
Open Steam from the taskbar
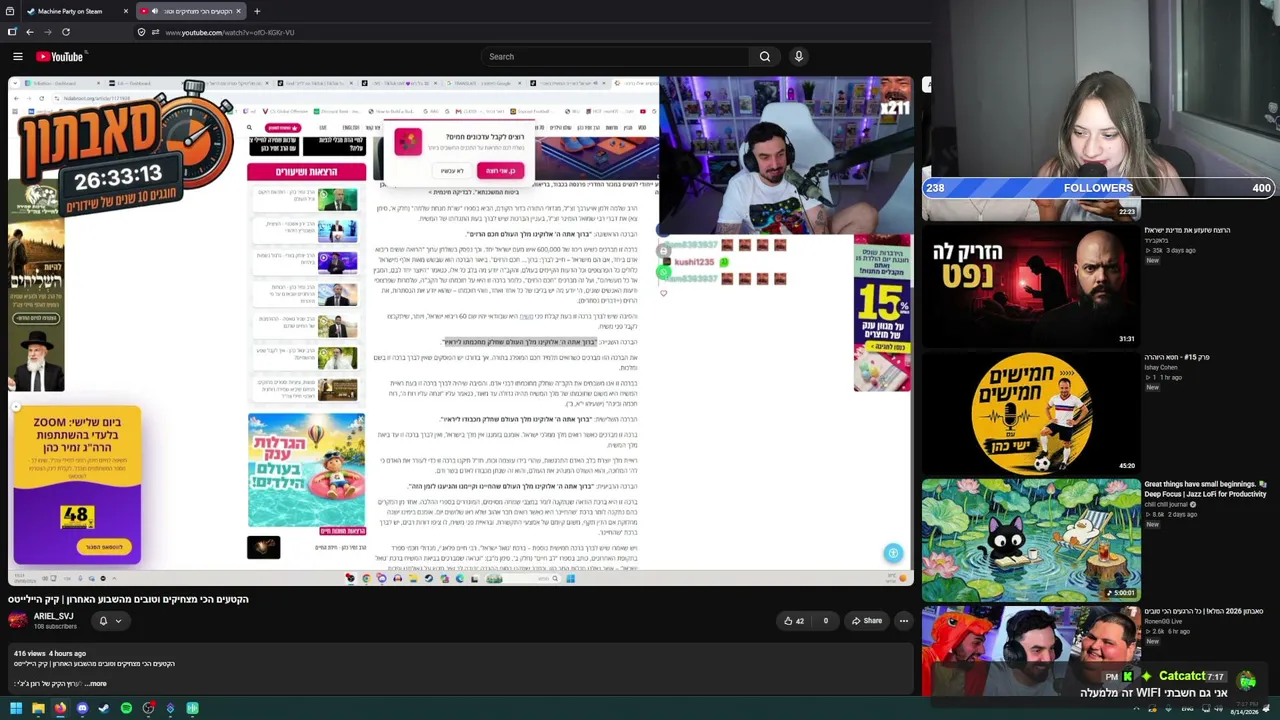pos(104,708)
